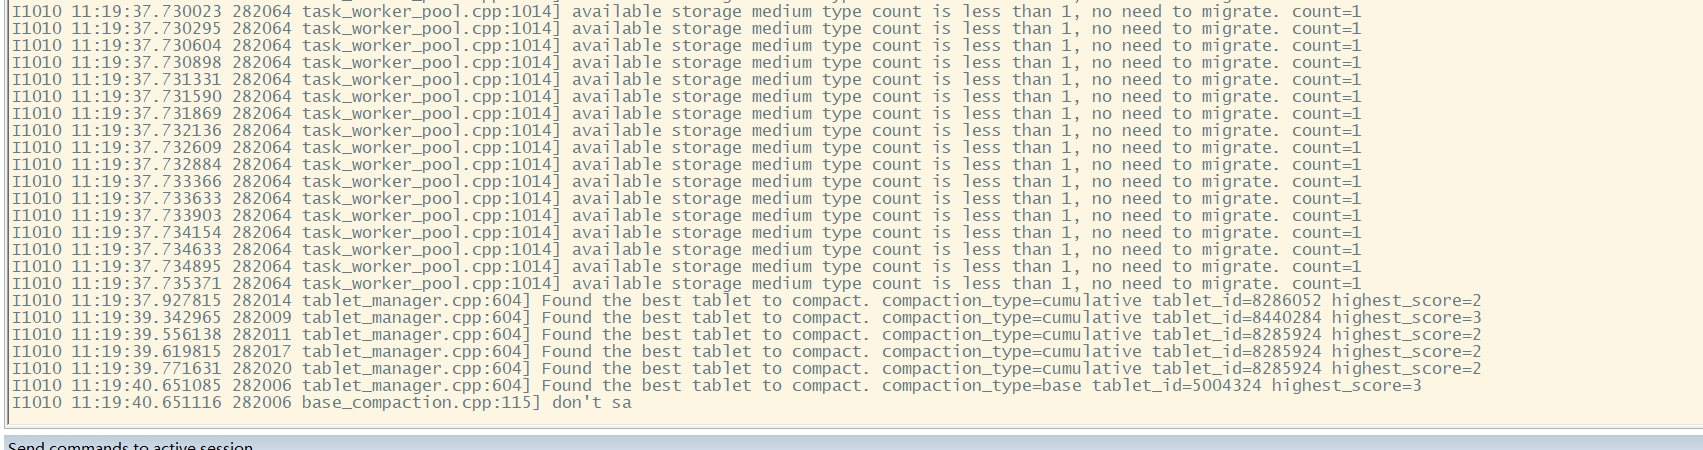This screenshot has width=1703, height=450.
Task: Click the compaction_type=base text
Action: click(981, 386)
